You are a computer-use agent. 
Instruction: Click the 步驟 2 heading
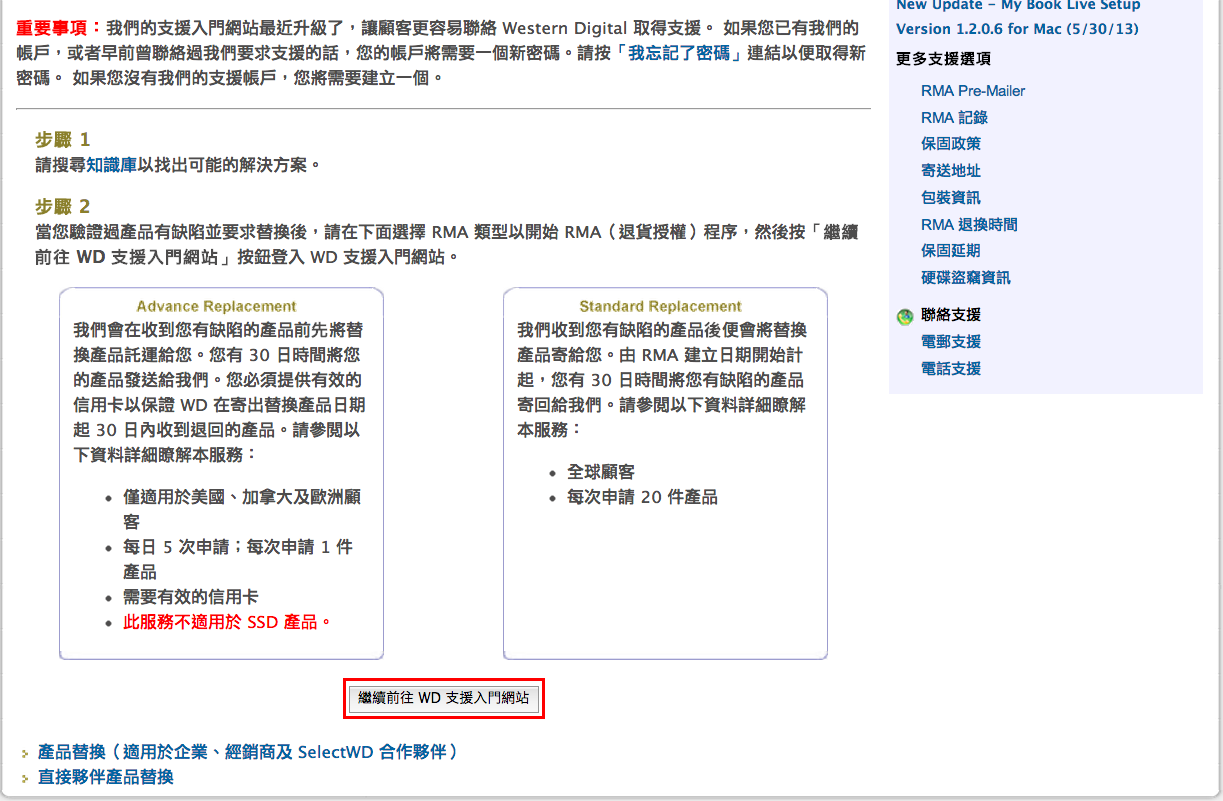(63, 207)
